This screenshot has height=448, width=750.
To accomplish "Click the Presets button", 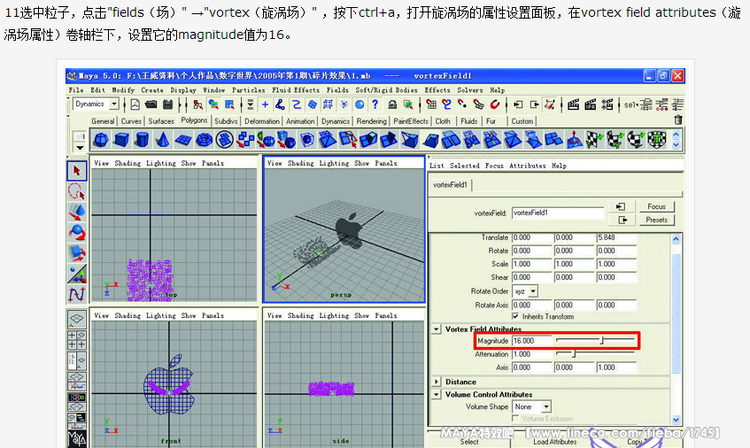I will click(x=656, y=220).
